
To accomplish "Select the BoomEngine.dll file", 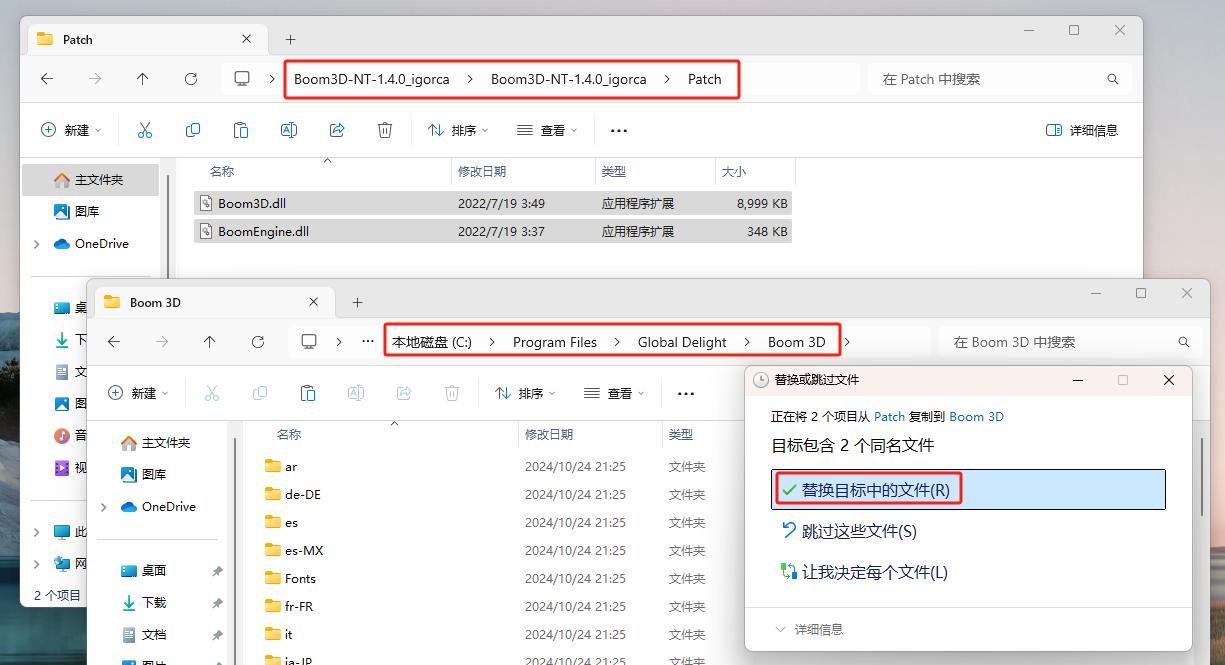I will pos(493,231).
